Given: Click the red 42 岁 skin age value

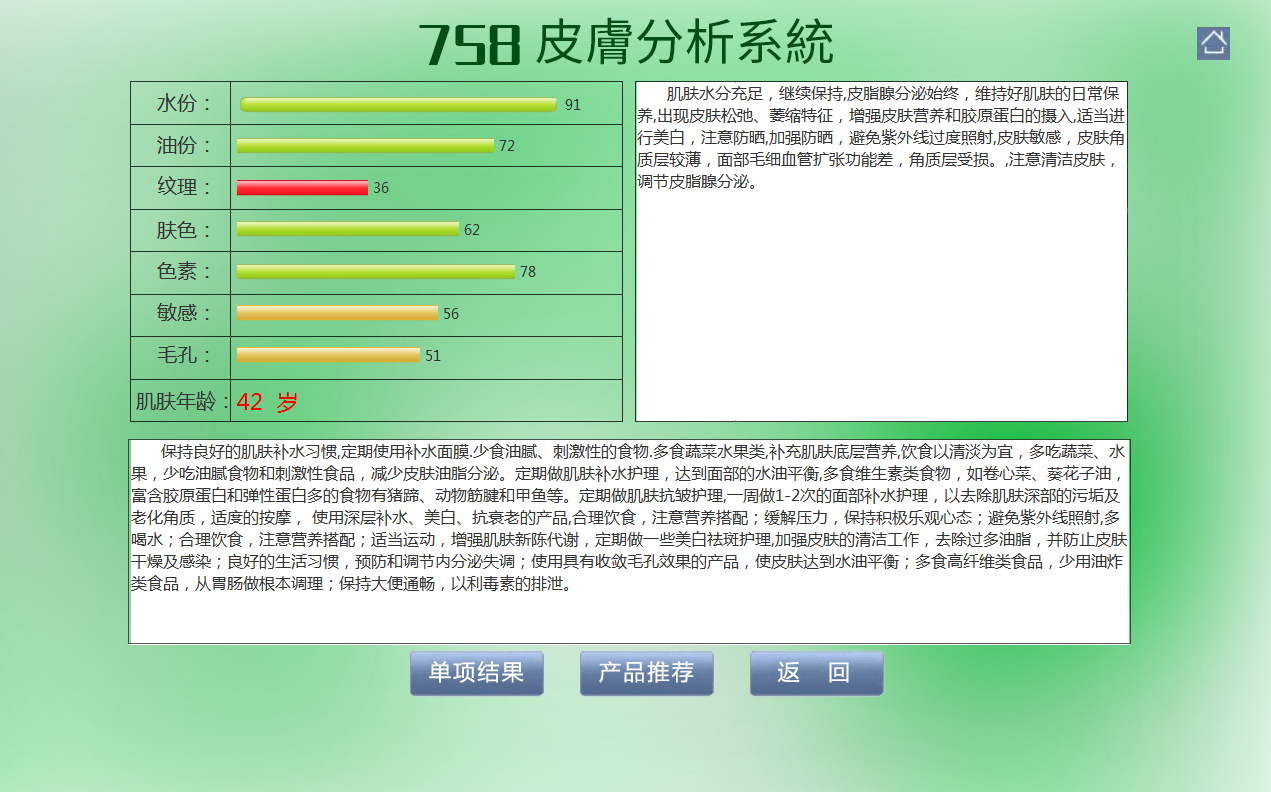Looking at the screenshot, I should pos(267,403).
